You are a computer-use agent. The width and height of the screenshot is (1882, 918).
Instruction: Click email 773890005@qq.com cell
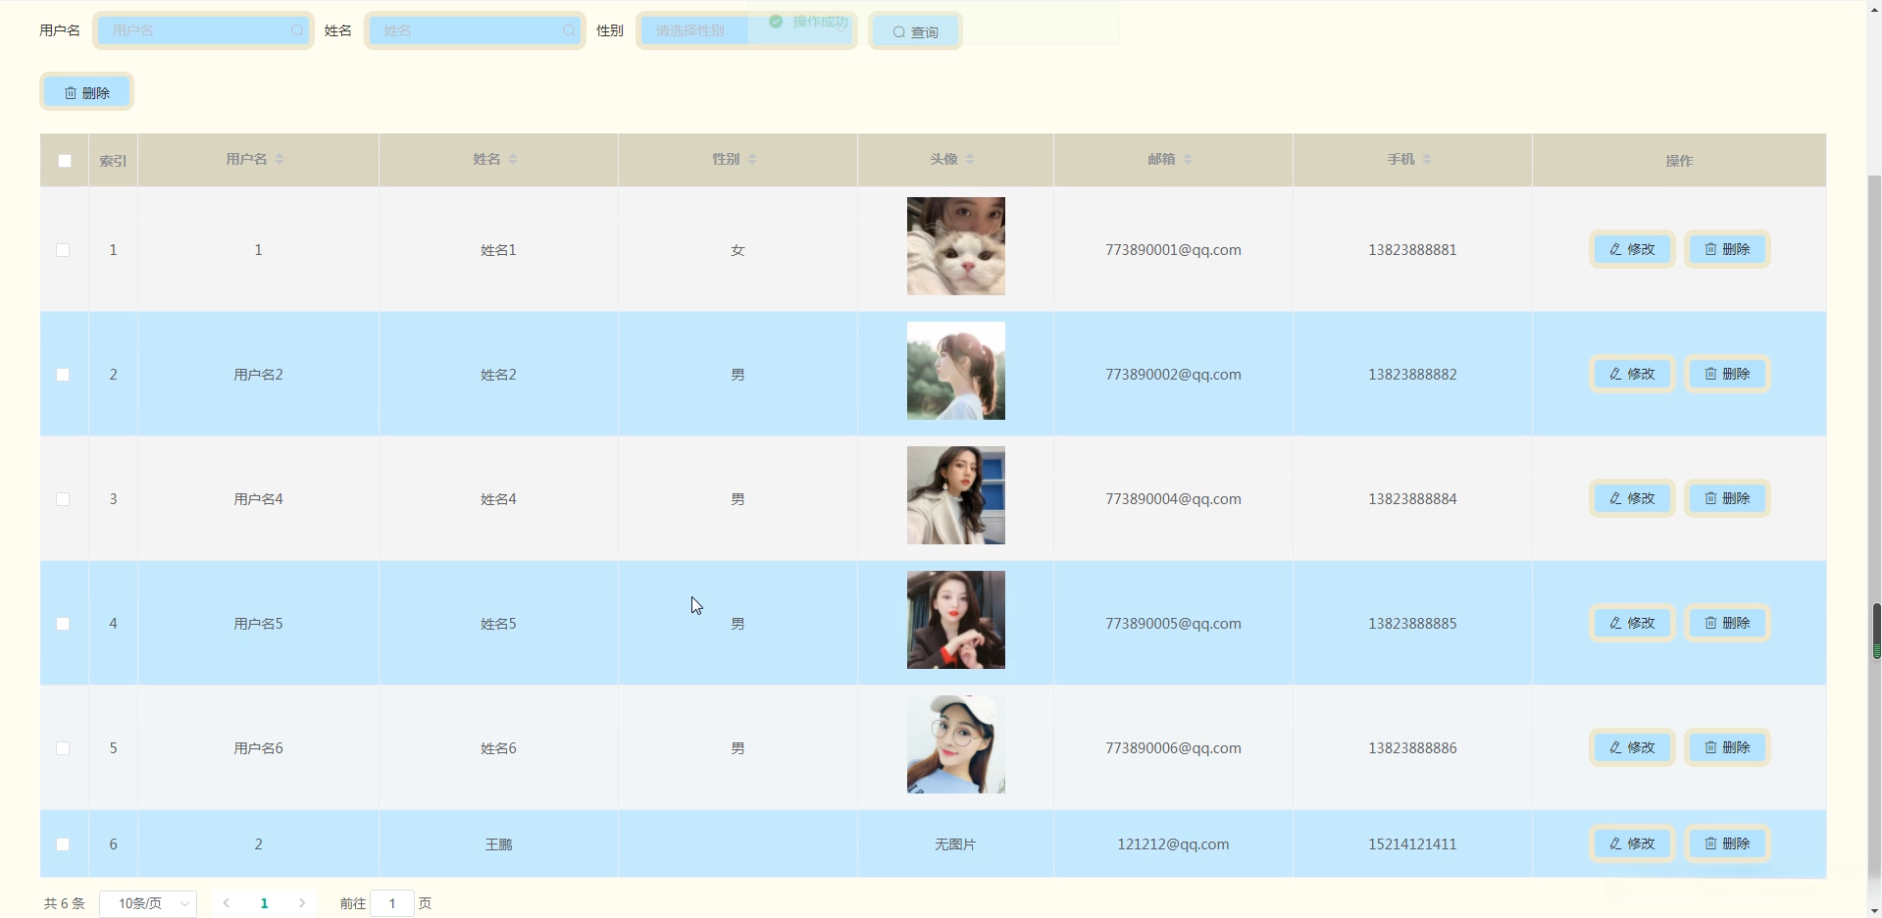tap(1173, 624)
